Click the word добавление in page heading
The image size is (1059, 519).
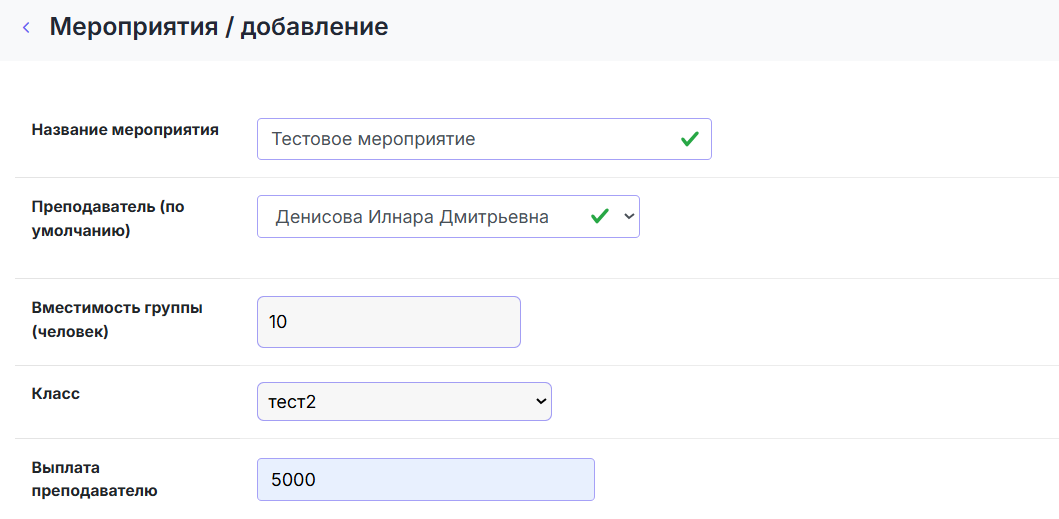click(315, 27)
